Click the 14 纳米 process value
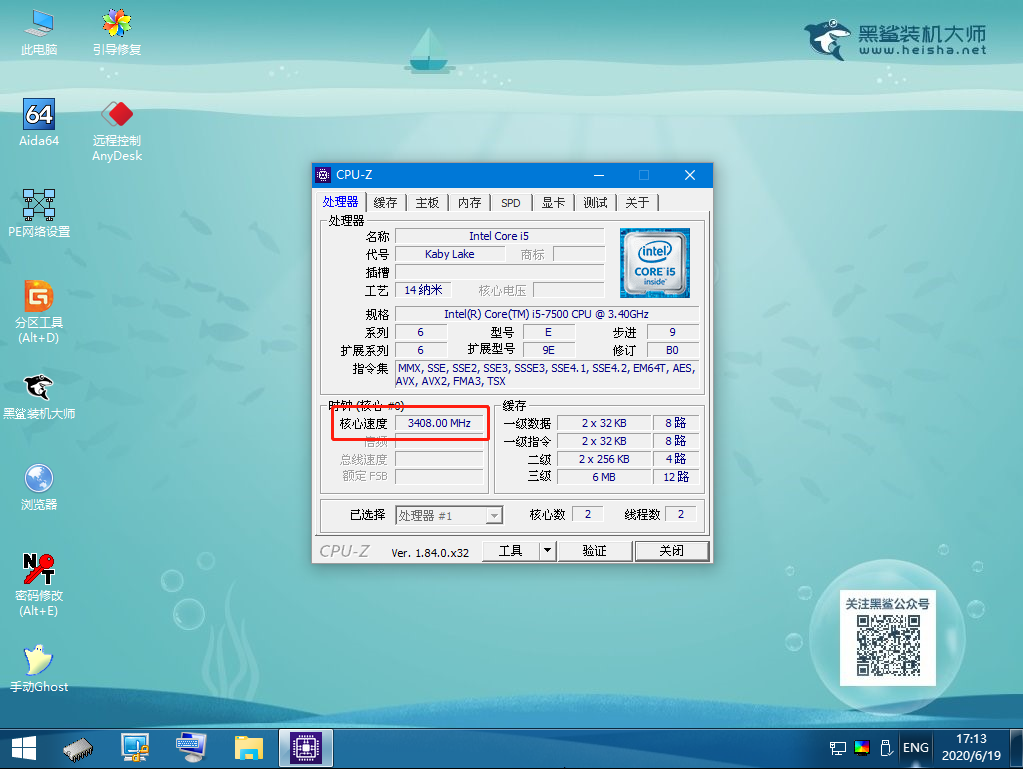 pos(423,290)
